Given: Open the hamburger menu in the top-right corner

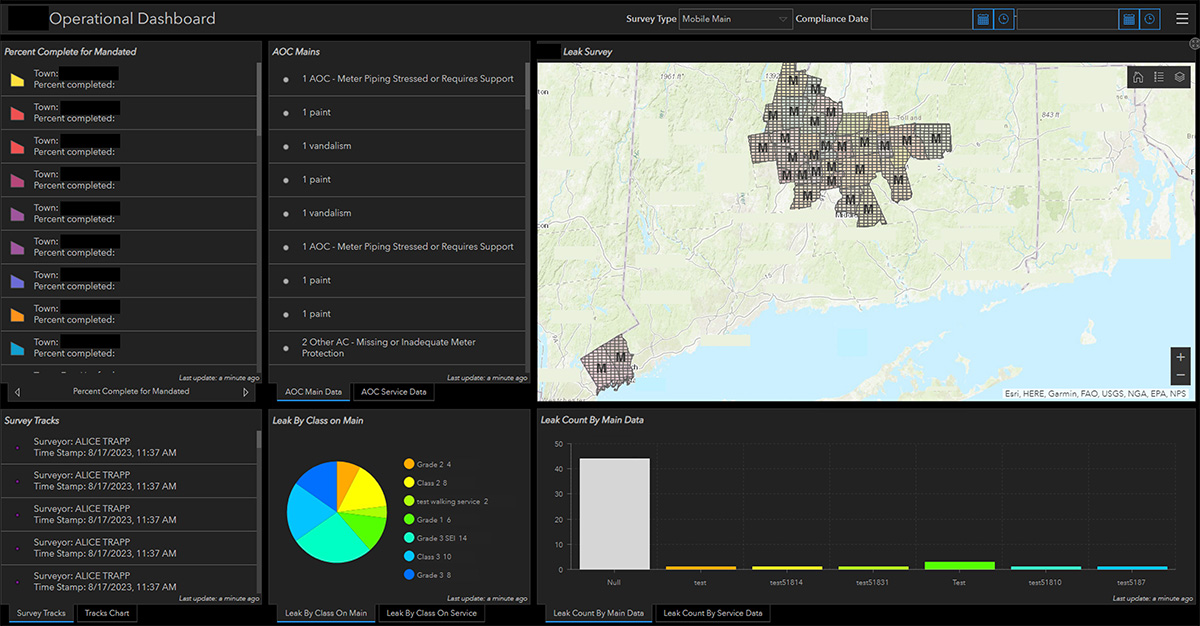Looking at the screenshot, I should point(1182,17).
